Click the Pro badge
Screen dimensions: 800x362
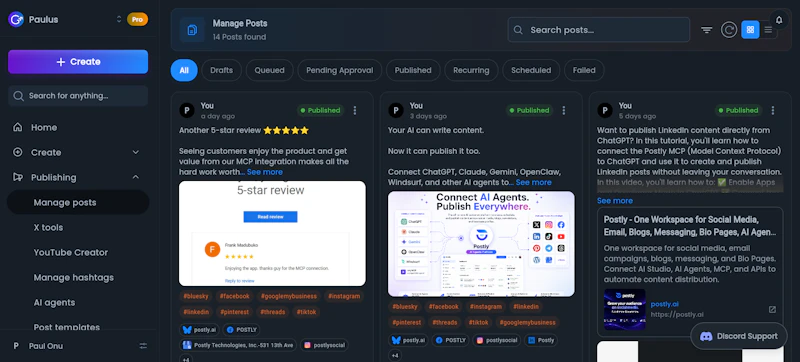tap(137, 19)
